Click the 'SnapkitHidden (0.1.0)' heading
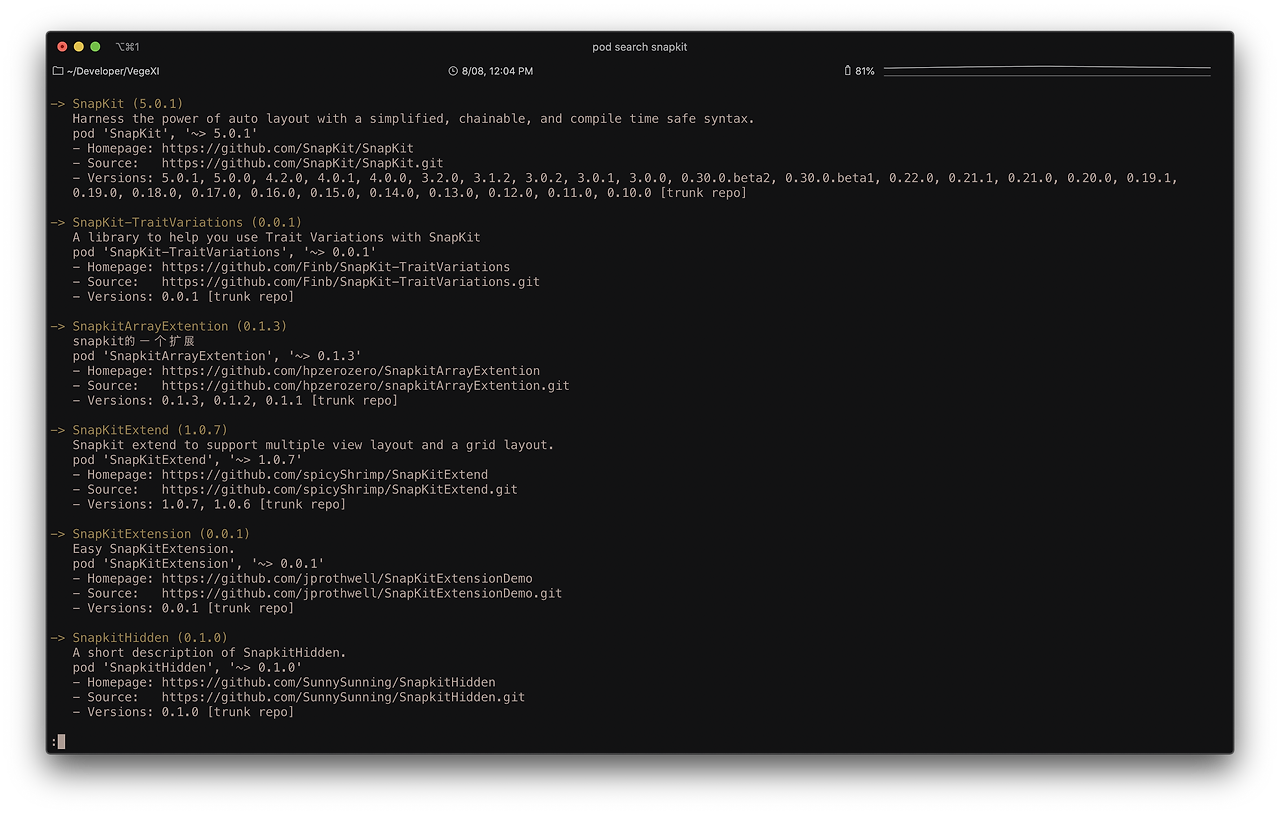The width and height of the screenshot is (1280, 815). click(150, 638)
